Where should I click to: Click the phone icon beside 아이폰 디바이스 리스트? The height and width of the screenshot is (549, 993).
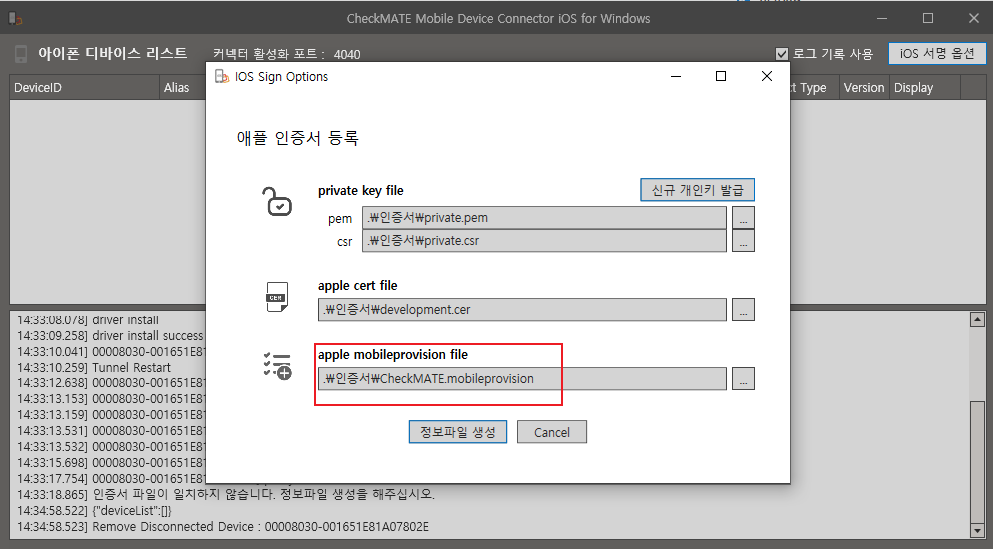coord(21,54)
